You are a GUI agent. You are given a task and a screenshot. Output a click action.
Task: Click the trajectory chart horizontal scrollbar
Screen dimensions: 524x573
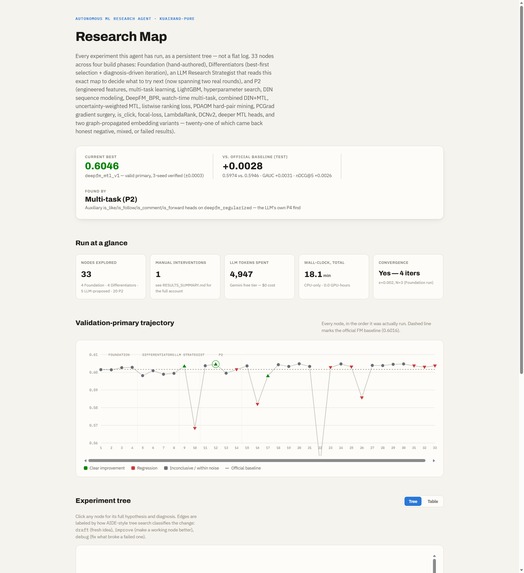click(257, 460)
